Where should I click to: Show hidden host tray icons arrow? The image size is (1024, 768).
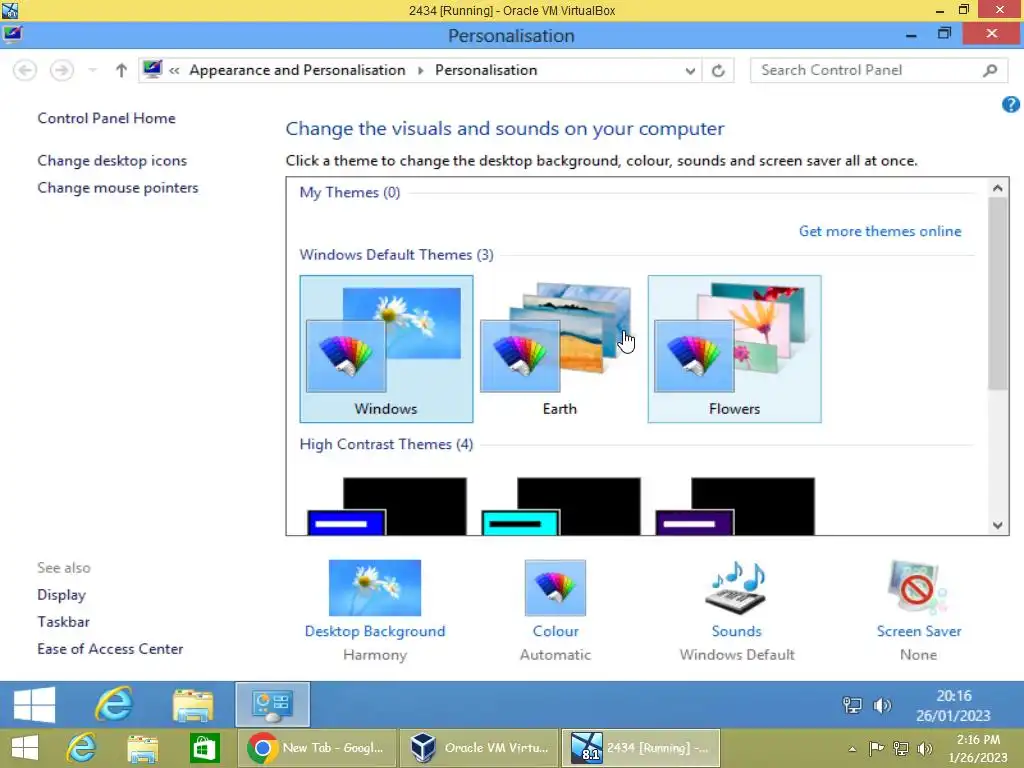[852, 749]
